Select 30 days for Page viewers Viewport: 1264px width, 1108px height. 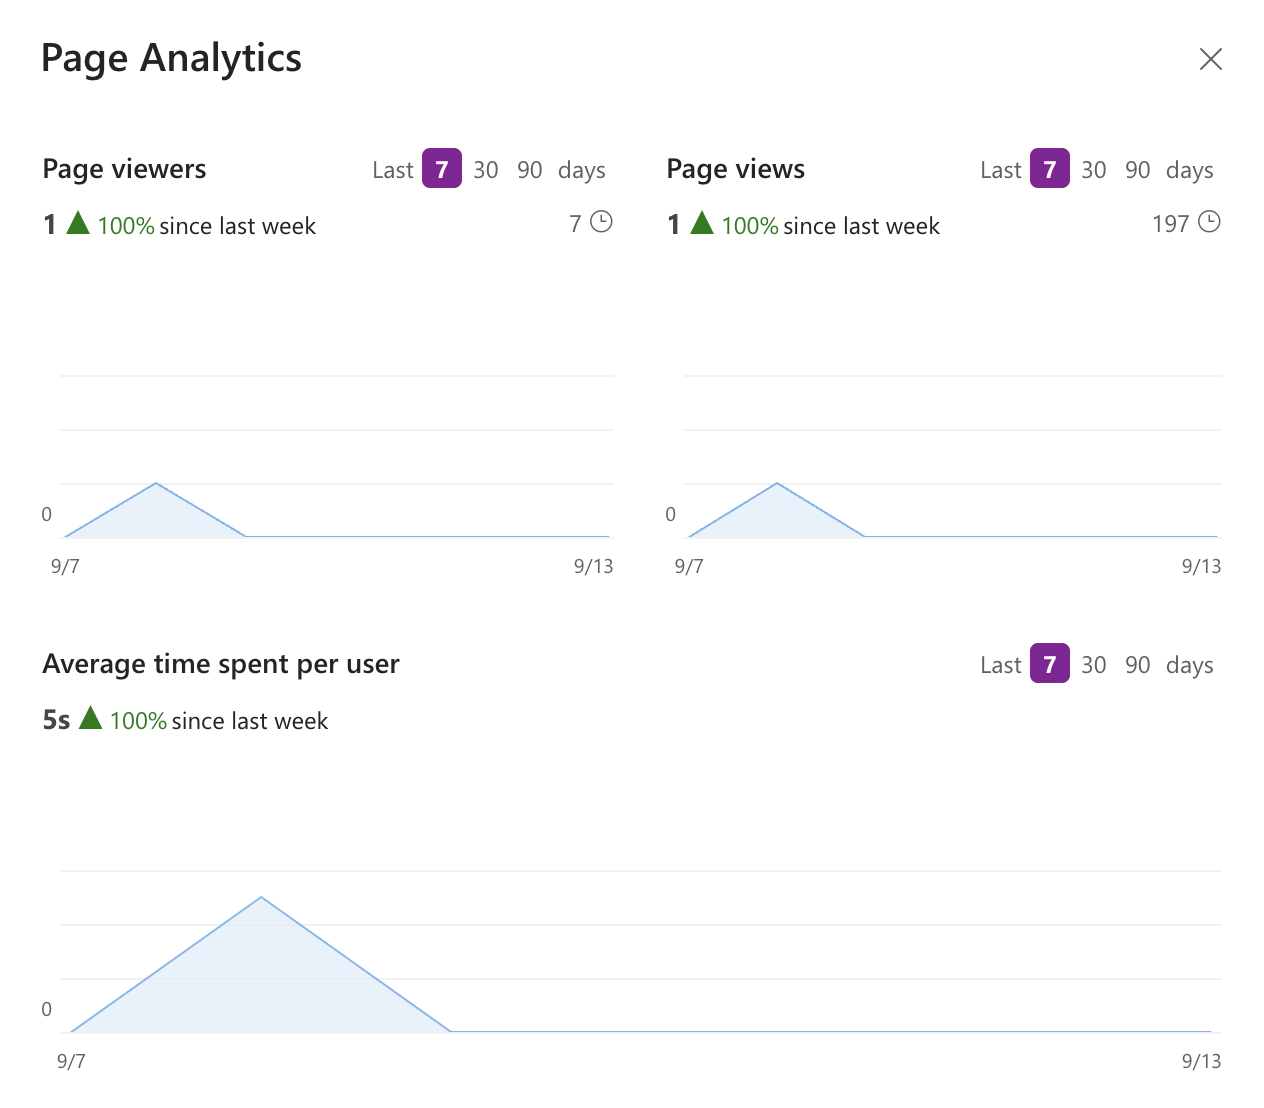click(x=486, y=170)
